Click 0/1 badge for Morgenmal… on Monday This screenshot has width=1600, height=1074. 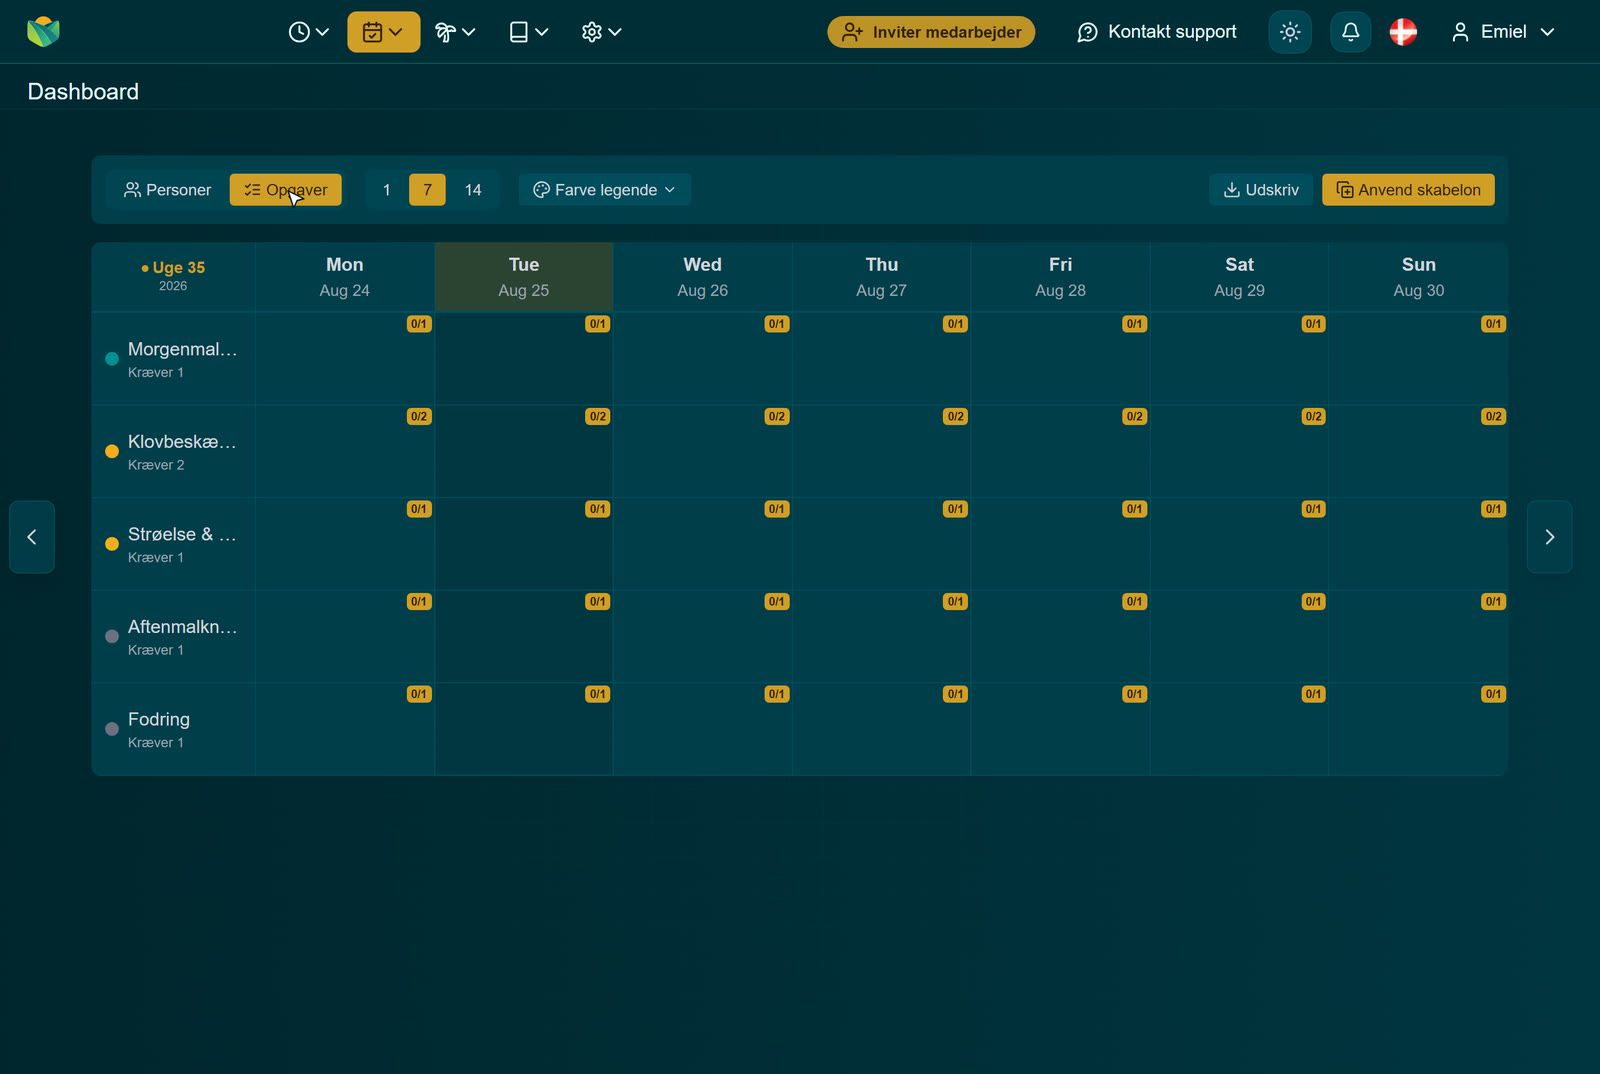(419, 324)
